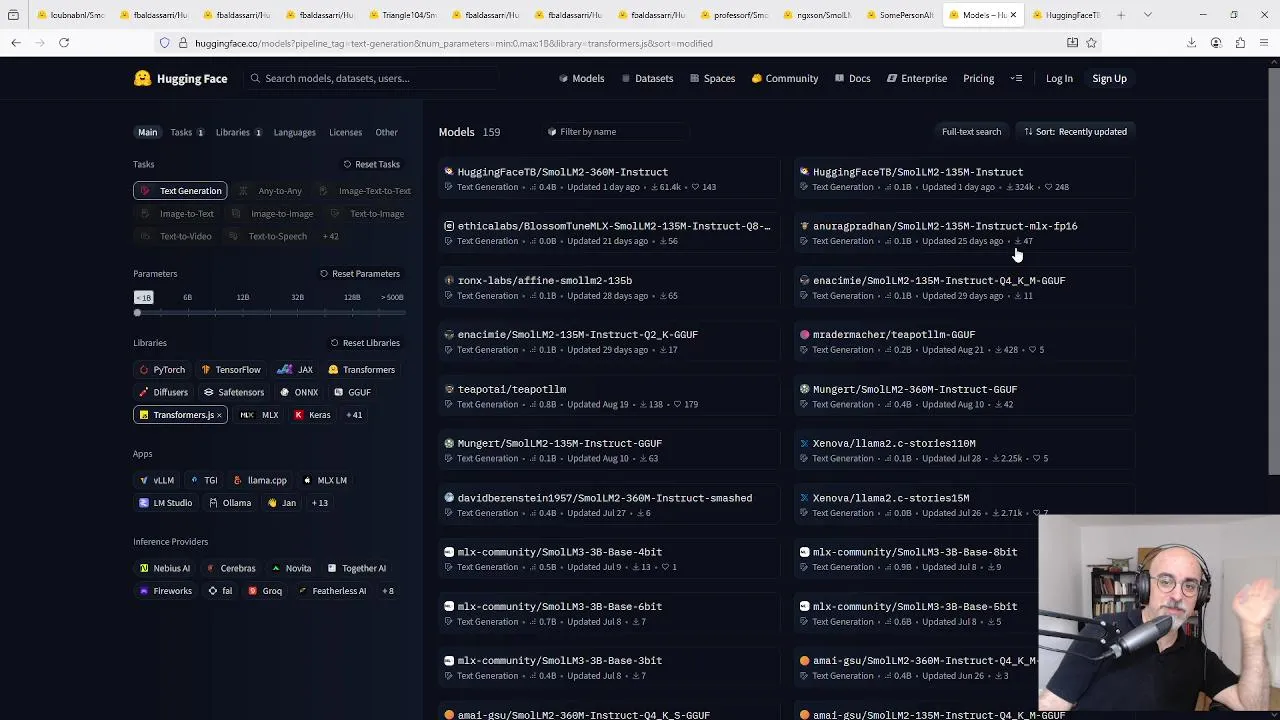The image size is (1280, 720).
Task: Click the Full-text search button
Action: (971, 132)
